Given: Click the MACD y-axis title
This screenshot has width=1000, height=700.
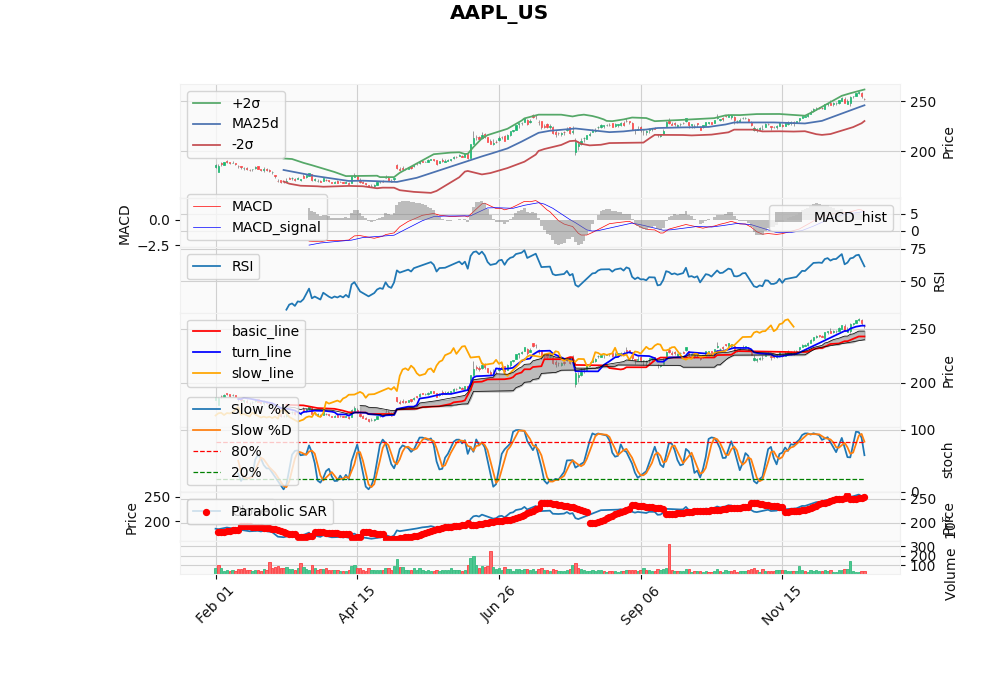Looking at the screenshot, I should [x=124, y=225].
